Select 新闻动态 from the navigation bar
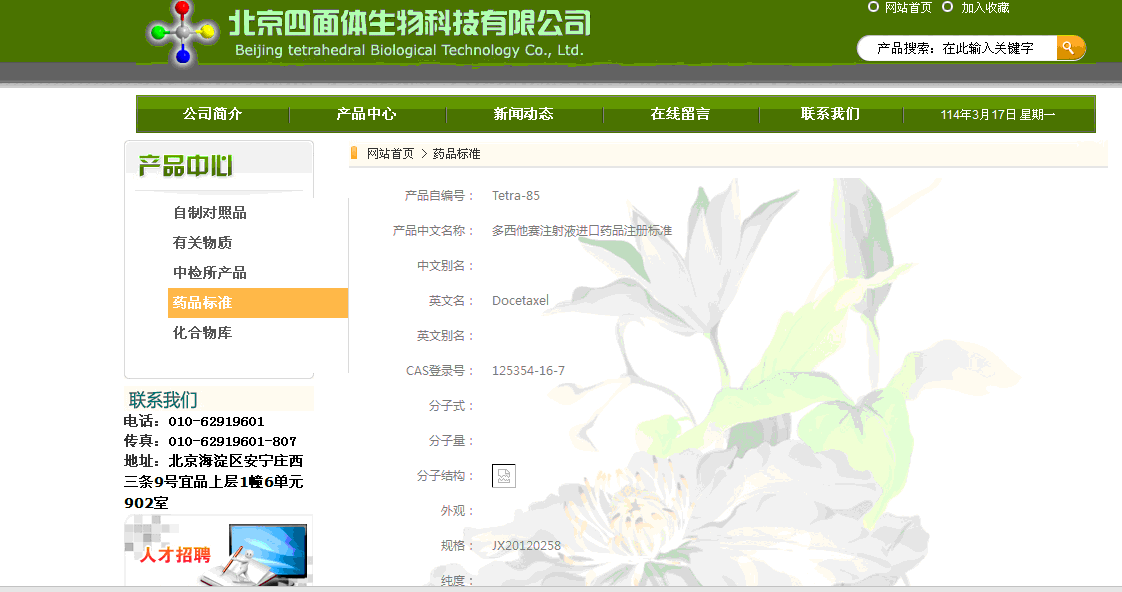Screen dimensions: 1122x592 pos(523,114)
